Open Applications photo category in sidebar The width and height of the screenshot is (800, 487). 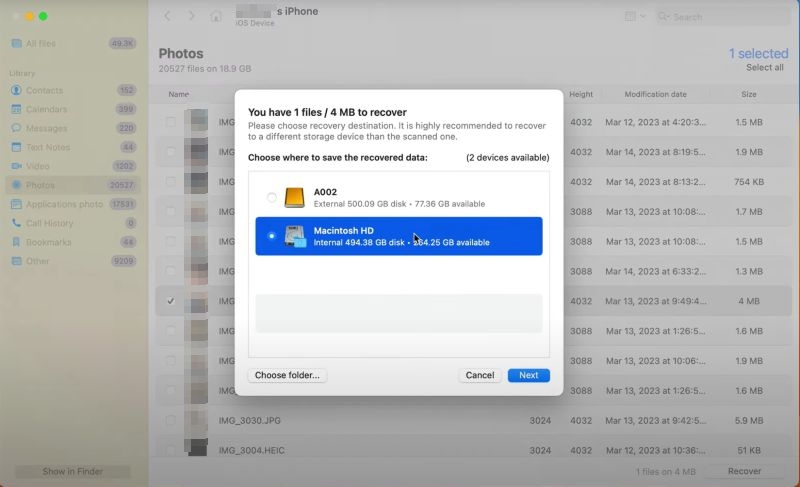click(73, 204)
